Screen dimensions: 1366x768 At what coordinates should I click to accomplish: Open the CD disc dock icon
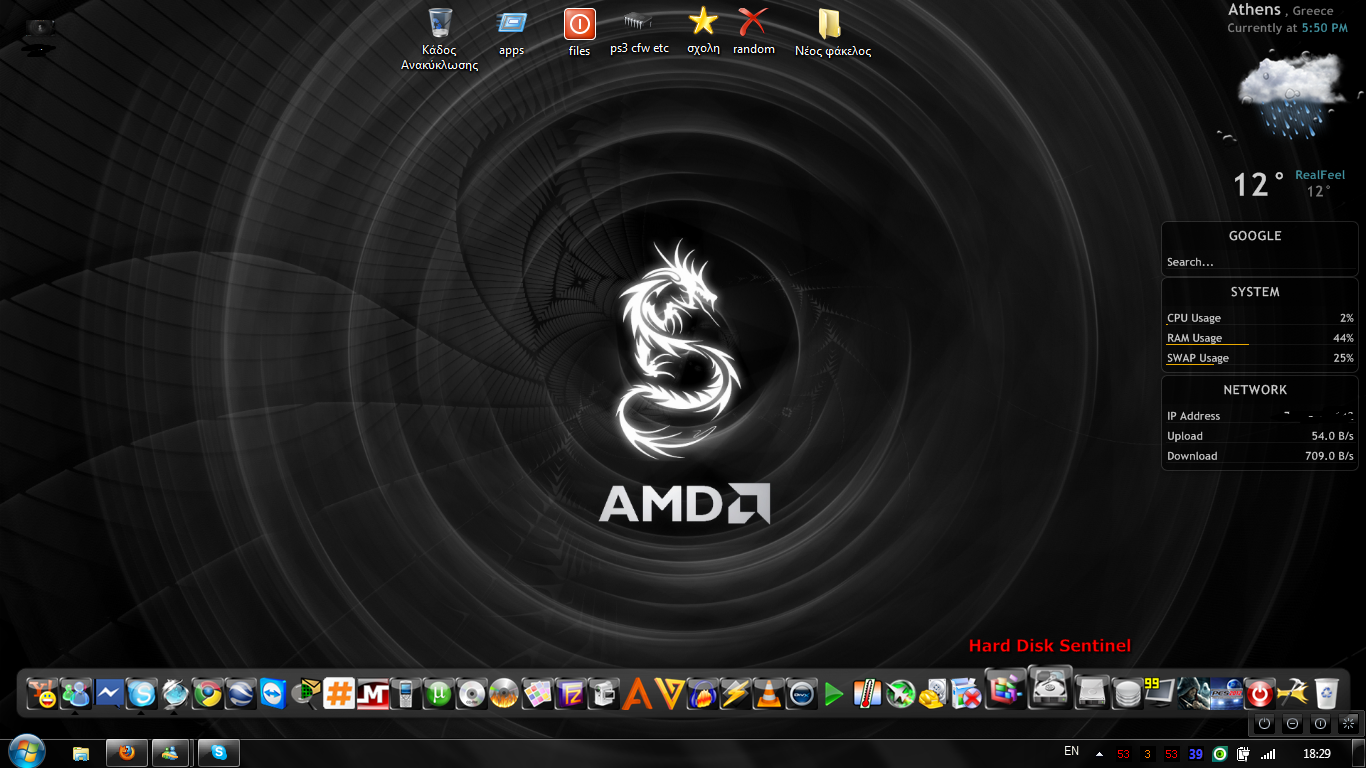[471, 693]
